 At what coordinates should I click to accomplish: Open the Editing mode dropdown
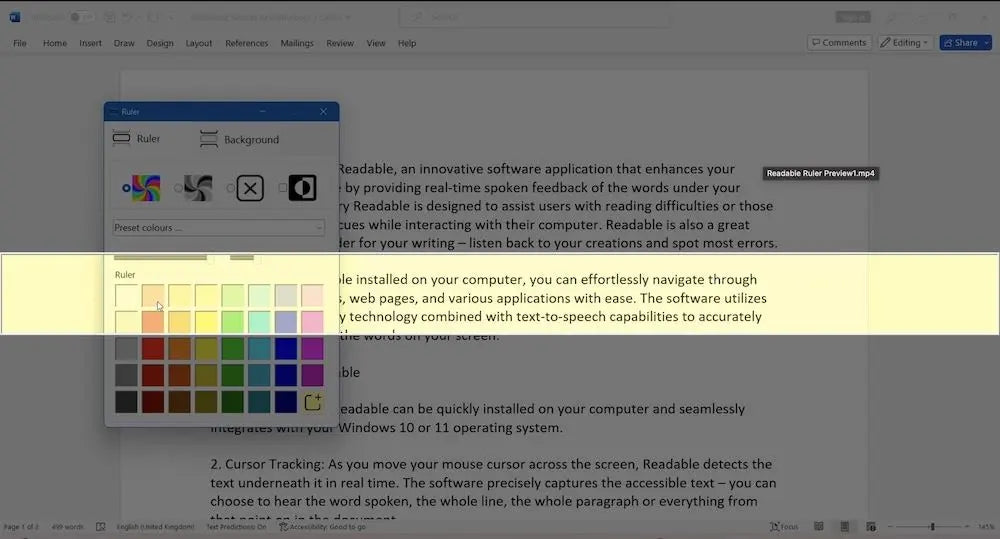904,43
